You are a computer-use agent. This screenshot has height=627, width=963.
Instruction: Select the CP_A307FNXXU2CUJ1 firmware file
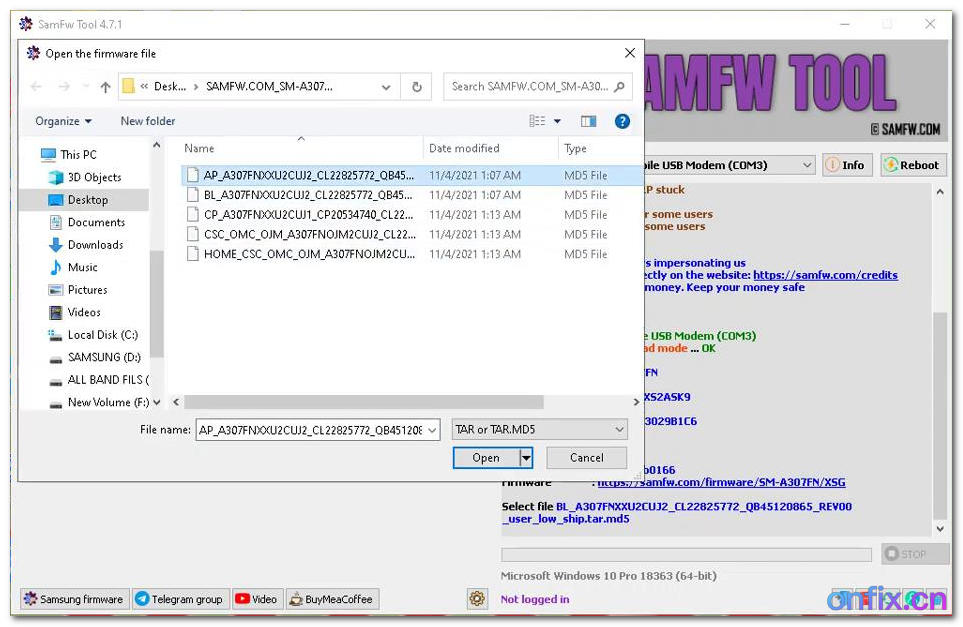coord(307,215)
